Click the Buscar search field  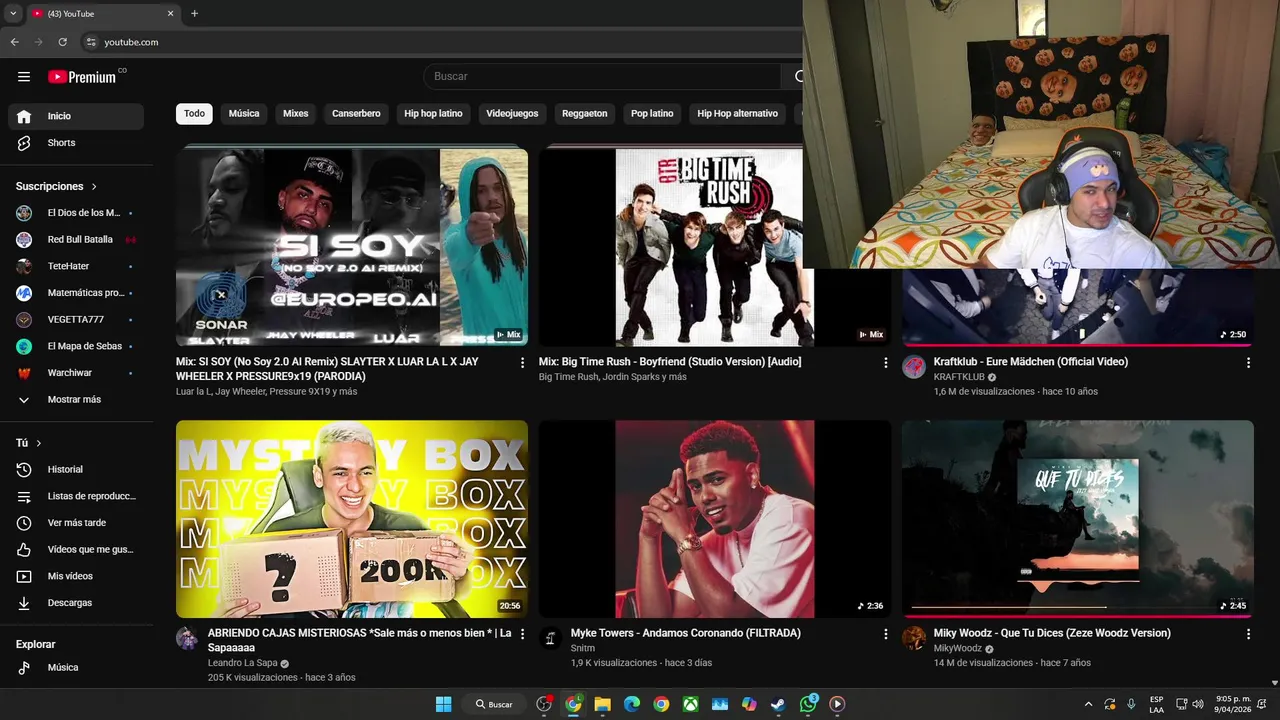[602, 77]
